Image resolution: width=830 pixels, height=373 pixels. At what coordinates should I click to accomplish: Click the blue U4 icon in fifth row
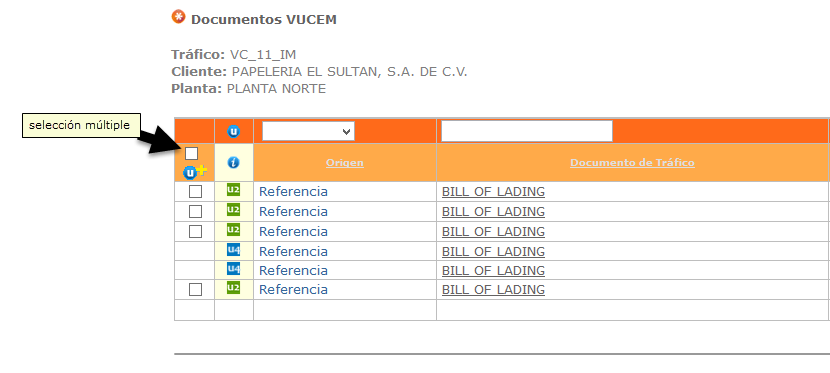(x=233, y=269)
